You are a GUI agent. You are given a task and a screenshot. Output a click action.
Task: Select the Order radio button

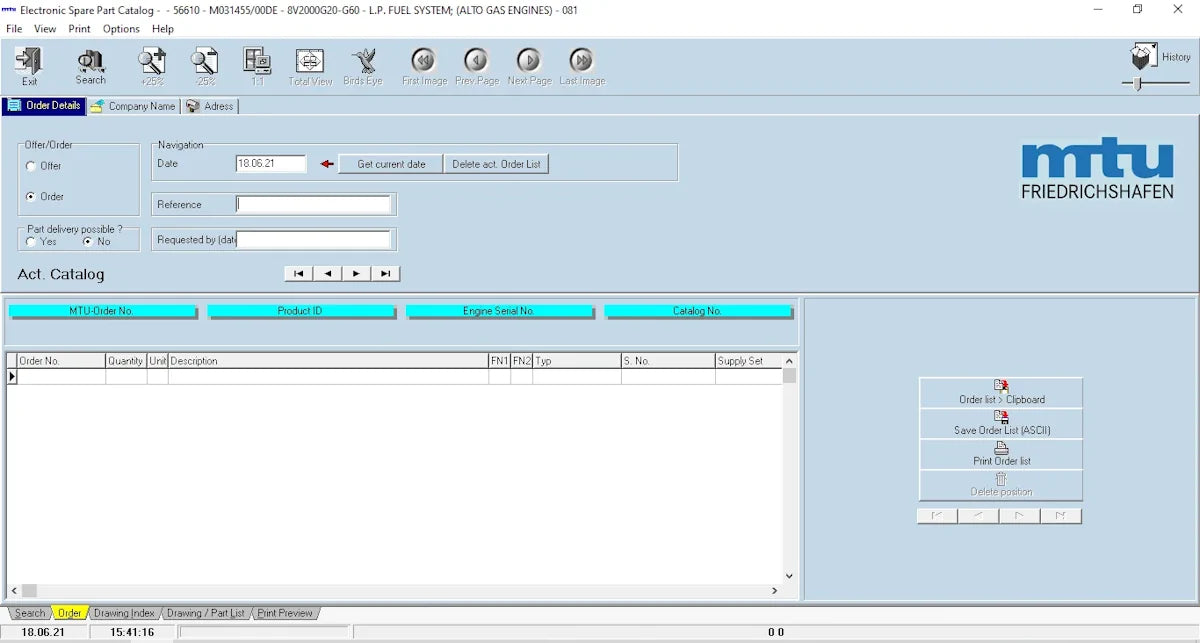point(31,197)
